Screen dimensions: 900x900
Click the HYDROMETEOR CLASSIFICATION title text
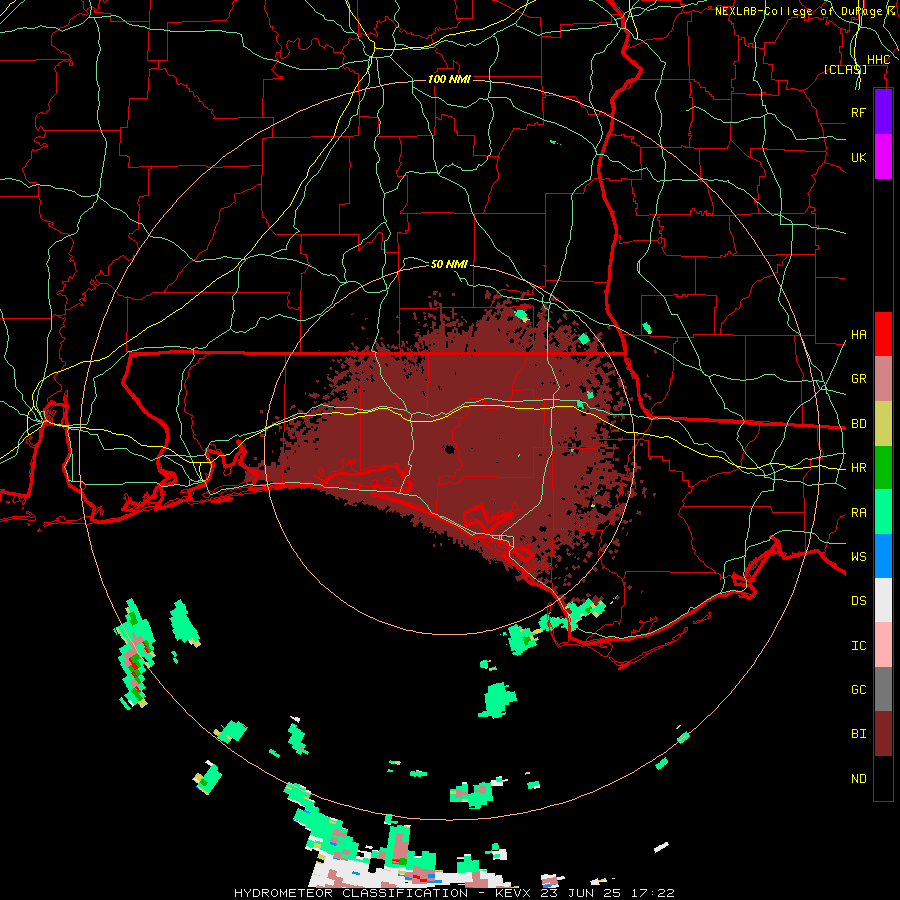[351, 893]
